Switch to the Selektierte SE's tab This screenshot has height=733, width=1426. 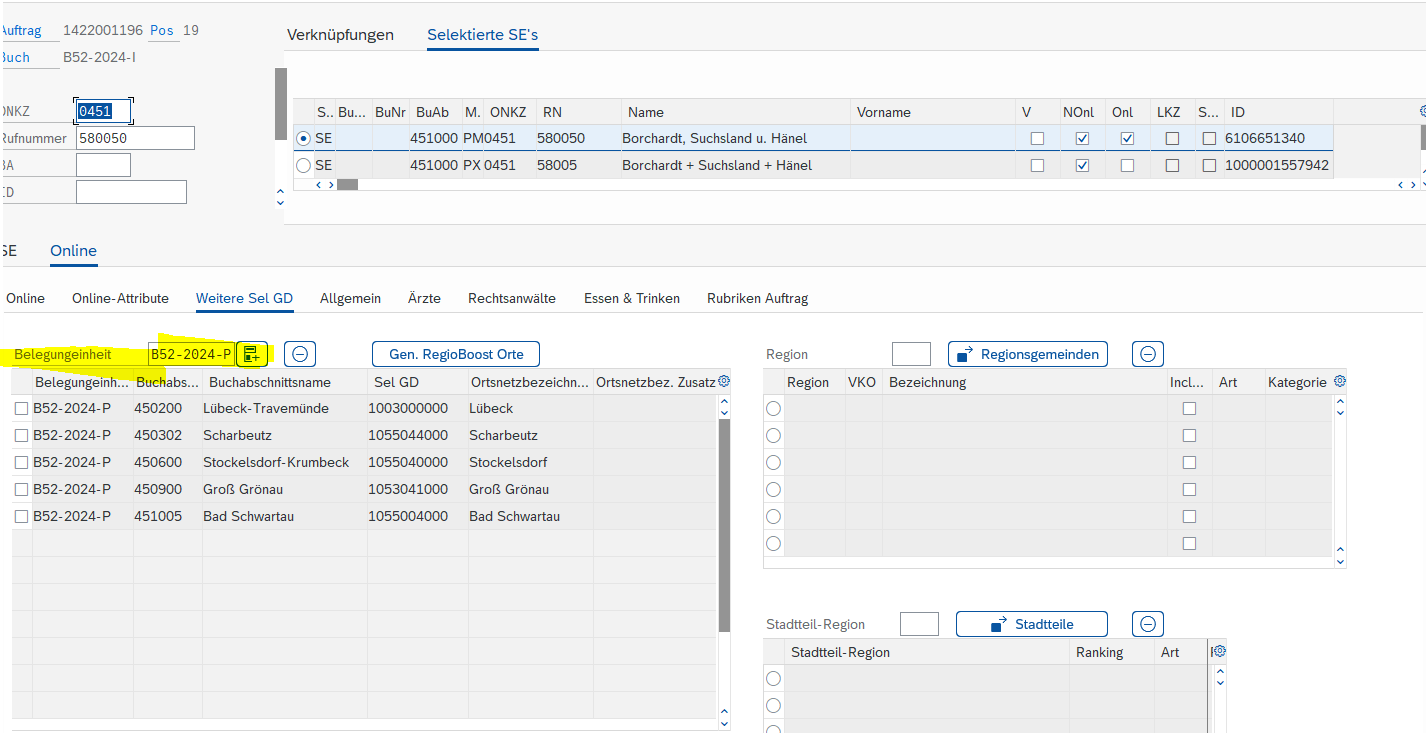[x=482, y=35]
